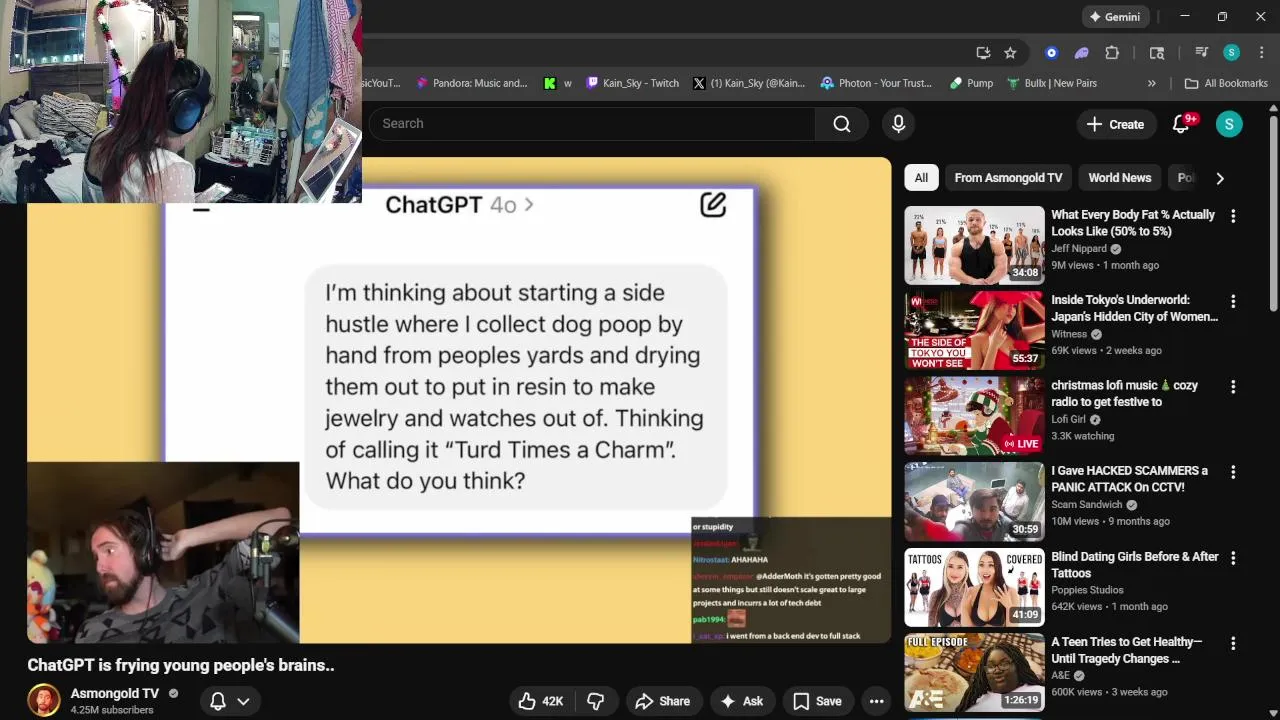The image size is (1280, 720).
Task: Open the Photon bookmark
Action: coord(877,83)
